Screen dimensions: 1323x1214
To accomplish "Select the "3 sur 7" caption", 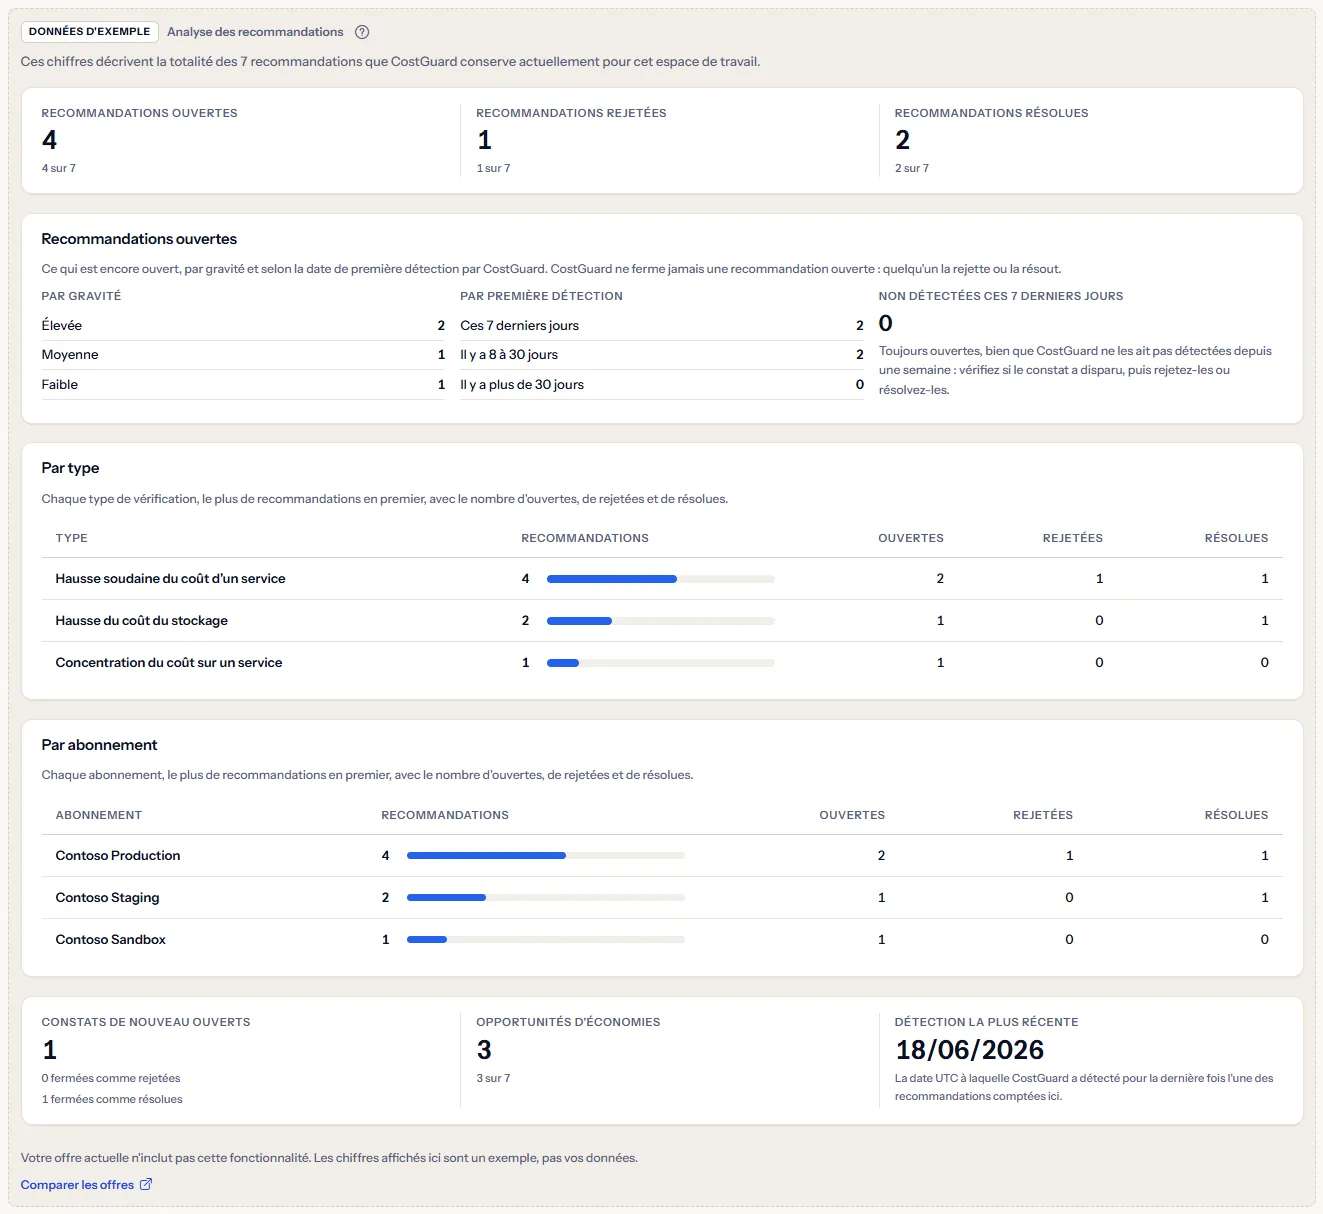I will 493,1078.
